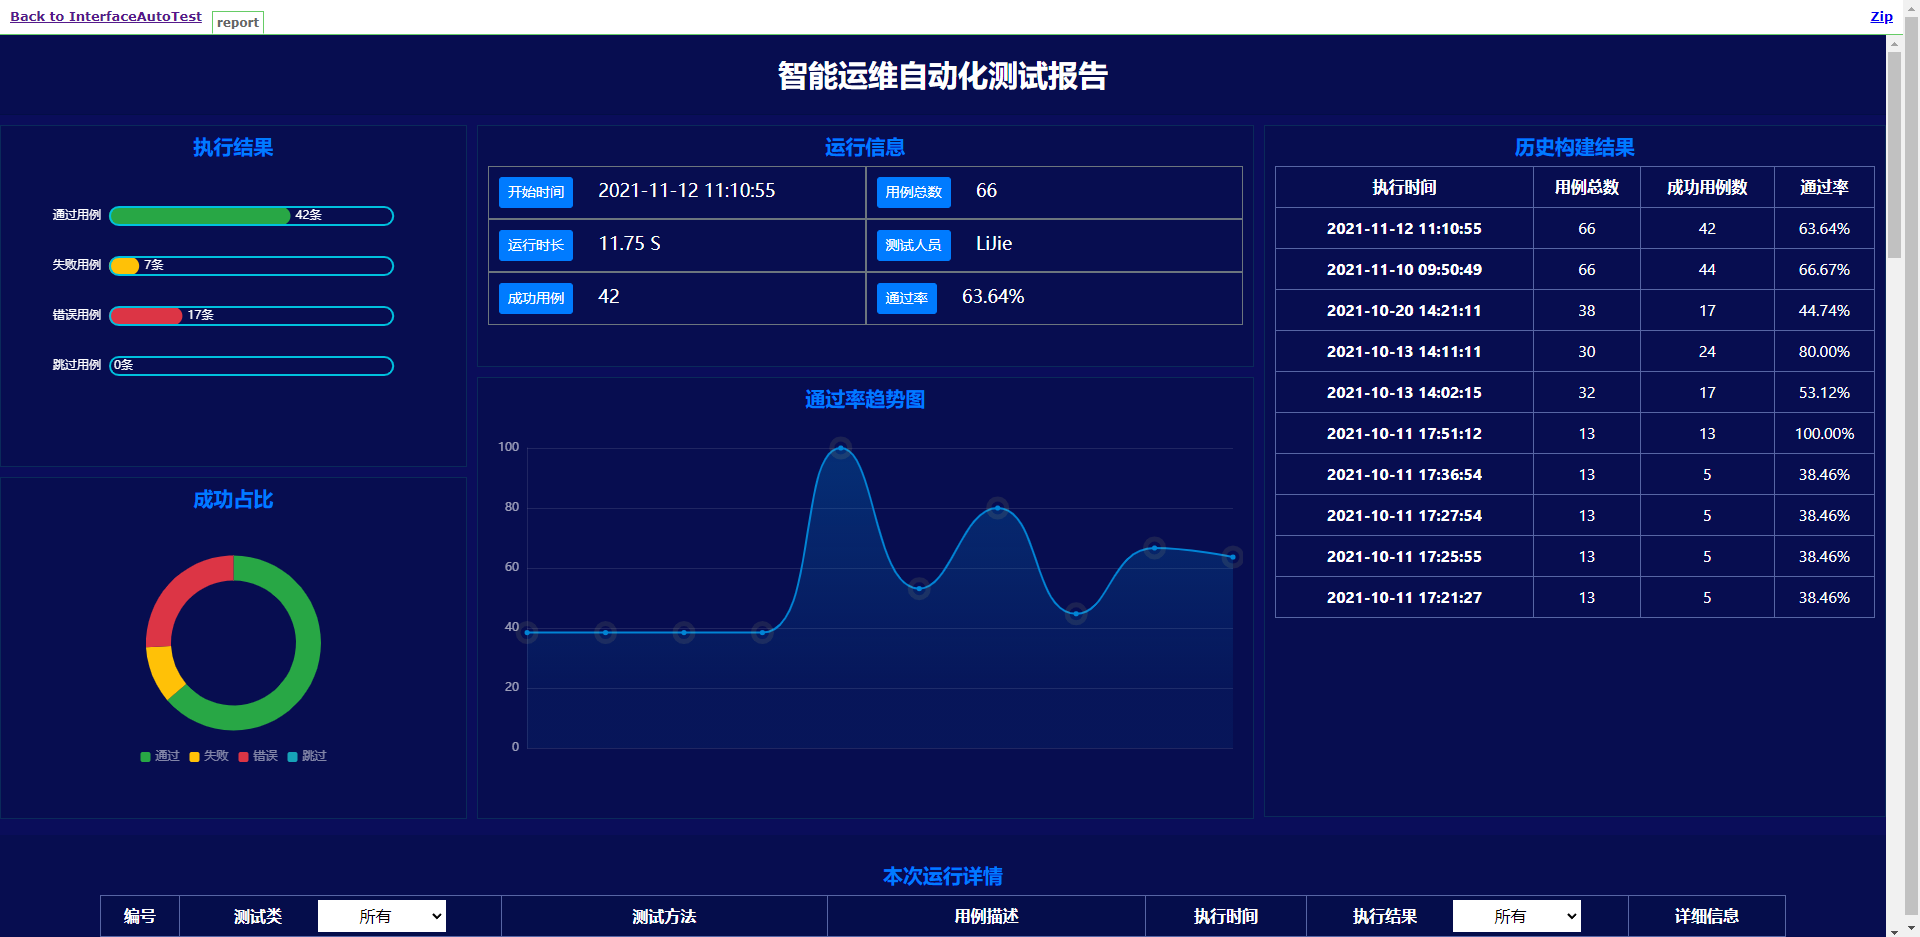Click the 成功用例 label button

pyautogui.click(x=536, y=298)
